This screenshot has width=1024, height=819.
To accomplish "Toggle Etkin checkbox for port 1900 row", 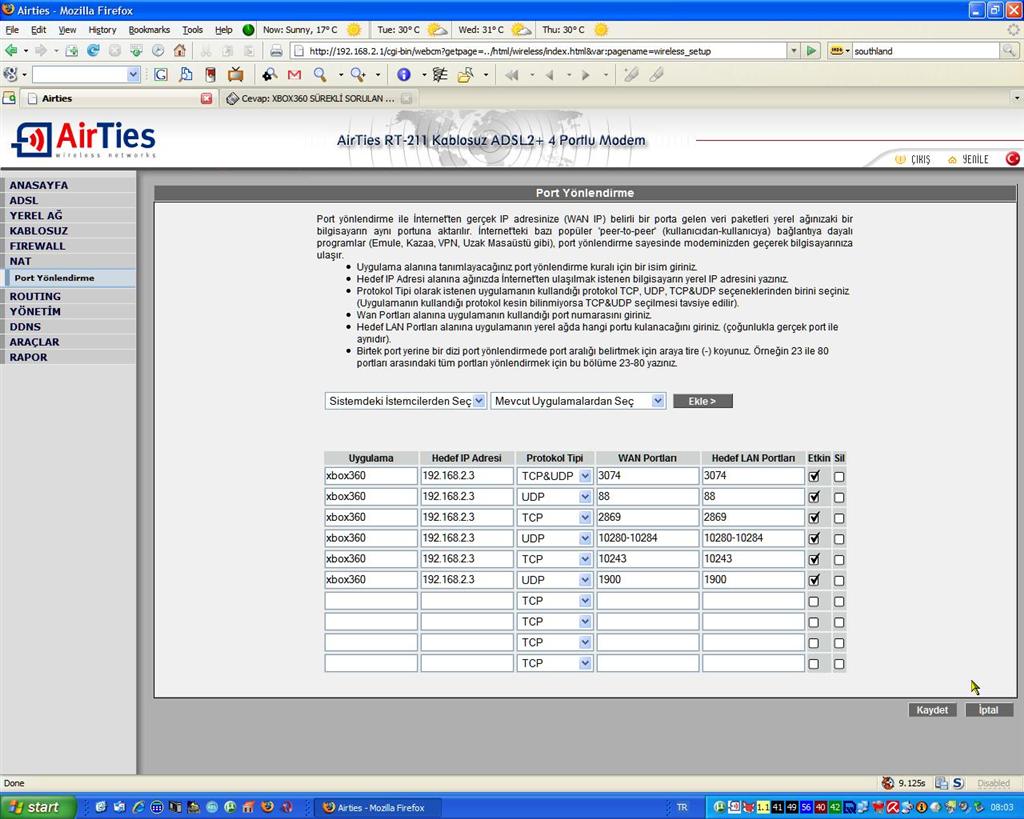I will 814,581.
